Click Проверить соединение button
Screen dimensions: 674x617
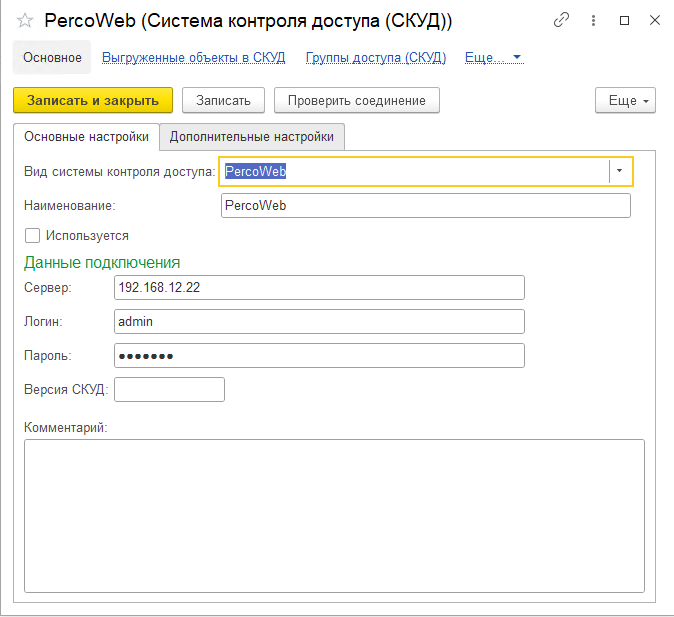[x=357, y=100]
